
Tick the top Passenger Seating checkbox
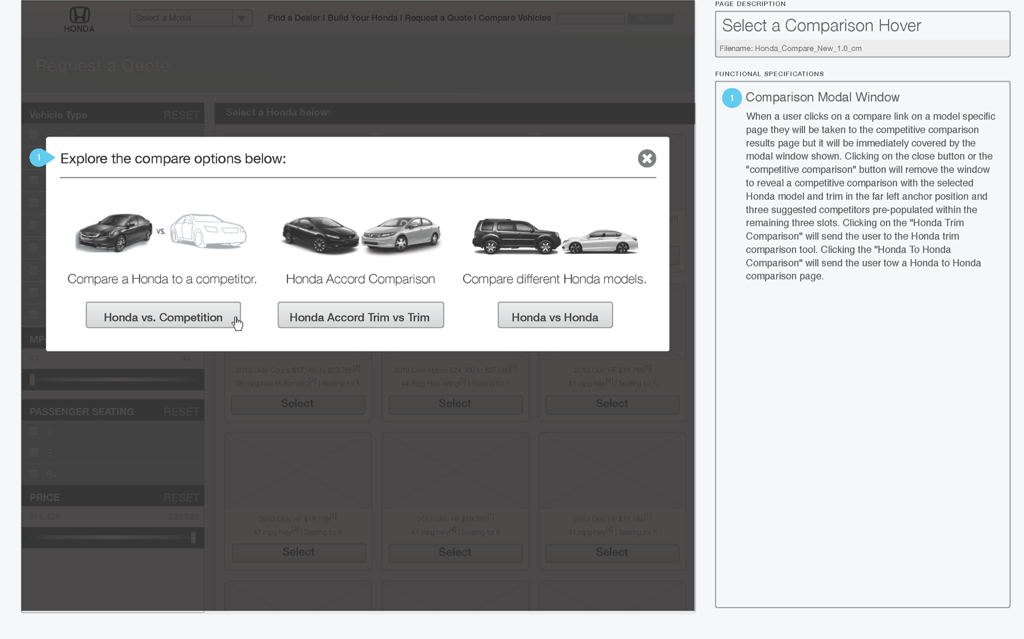tap(34, 432)
